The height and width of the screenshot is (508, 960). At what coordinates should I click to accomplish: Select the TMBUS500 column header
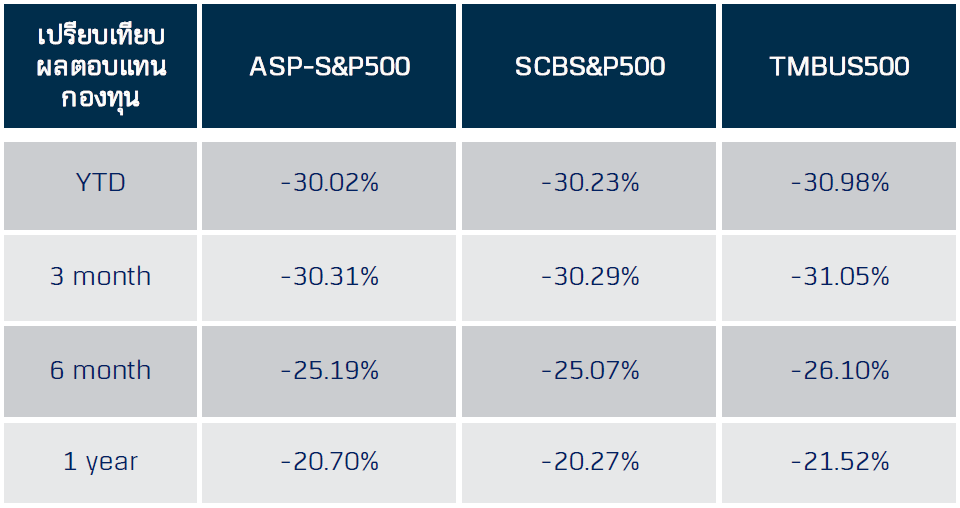[839, 67]
